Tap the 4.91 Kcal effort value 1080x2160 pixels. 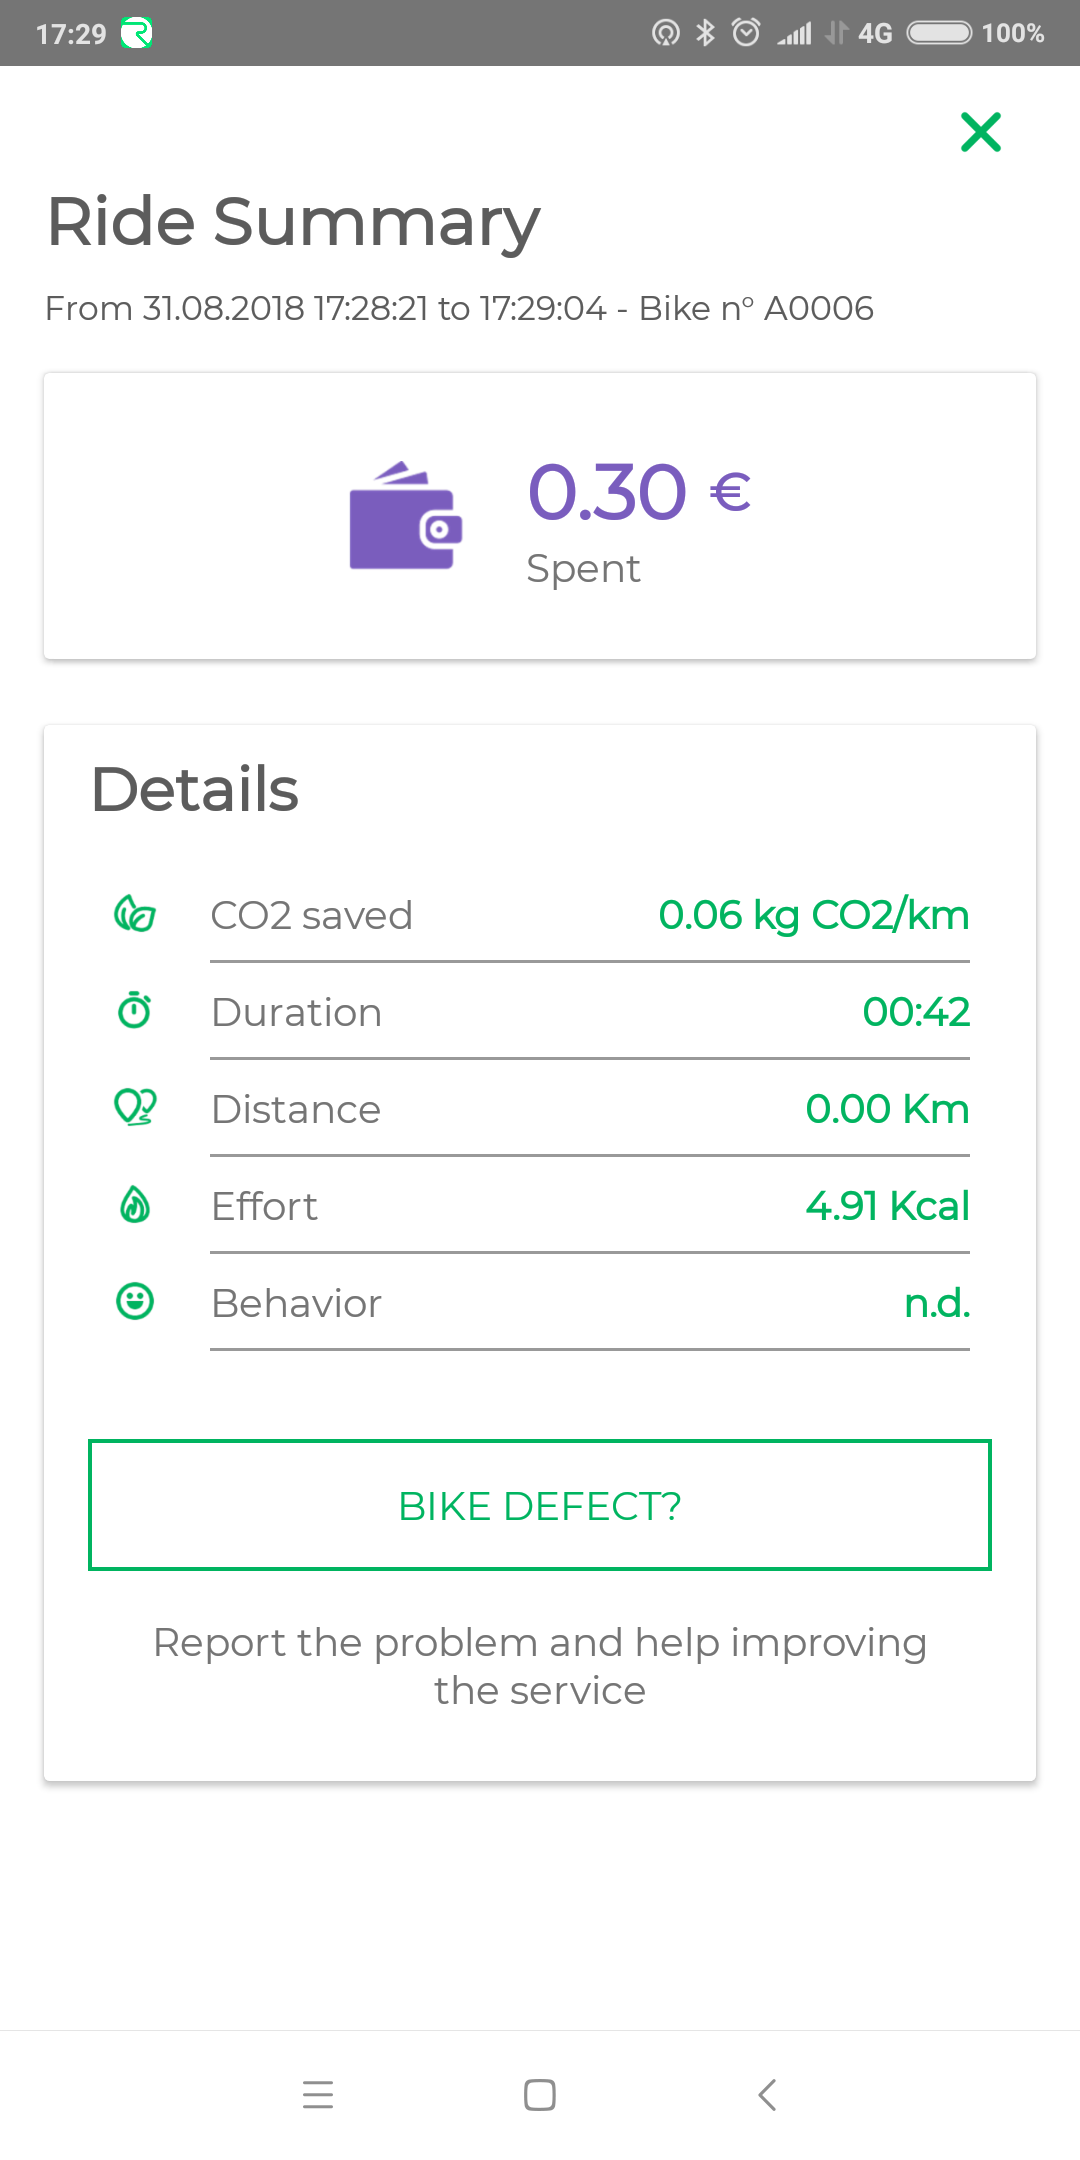click(887, 1206)
